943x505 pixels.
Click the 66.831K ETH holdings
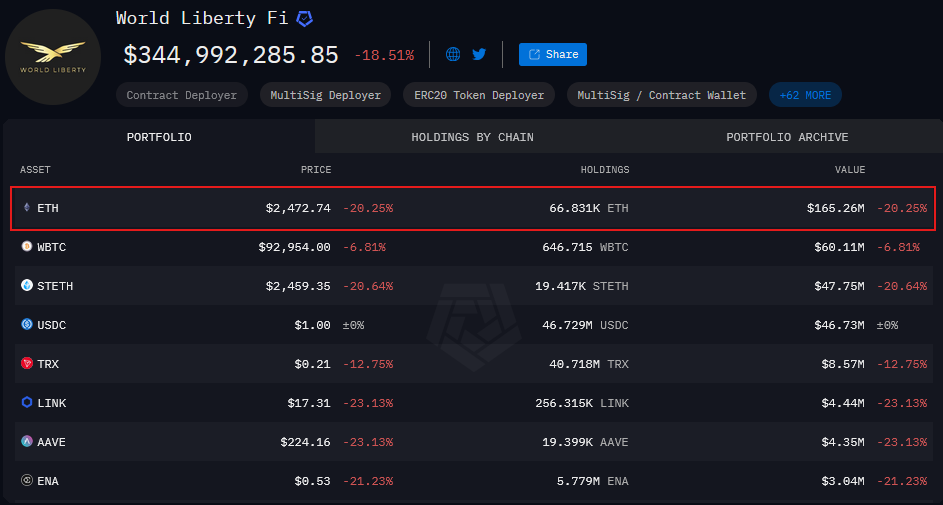589,209
